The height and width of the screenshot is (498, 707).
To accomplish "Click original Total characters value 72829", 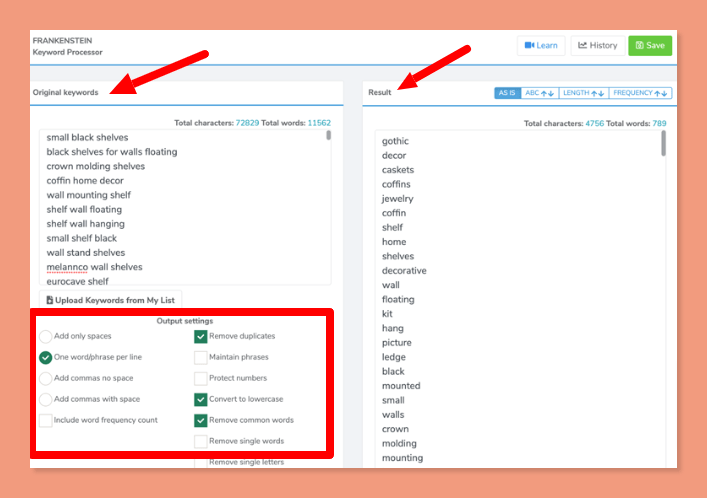I will pyautogui.click(x=247, y=123).
